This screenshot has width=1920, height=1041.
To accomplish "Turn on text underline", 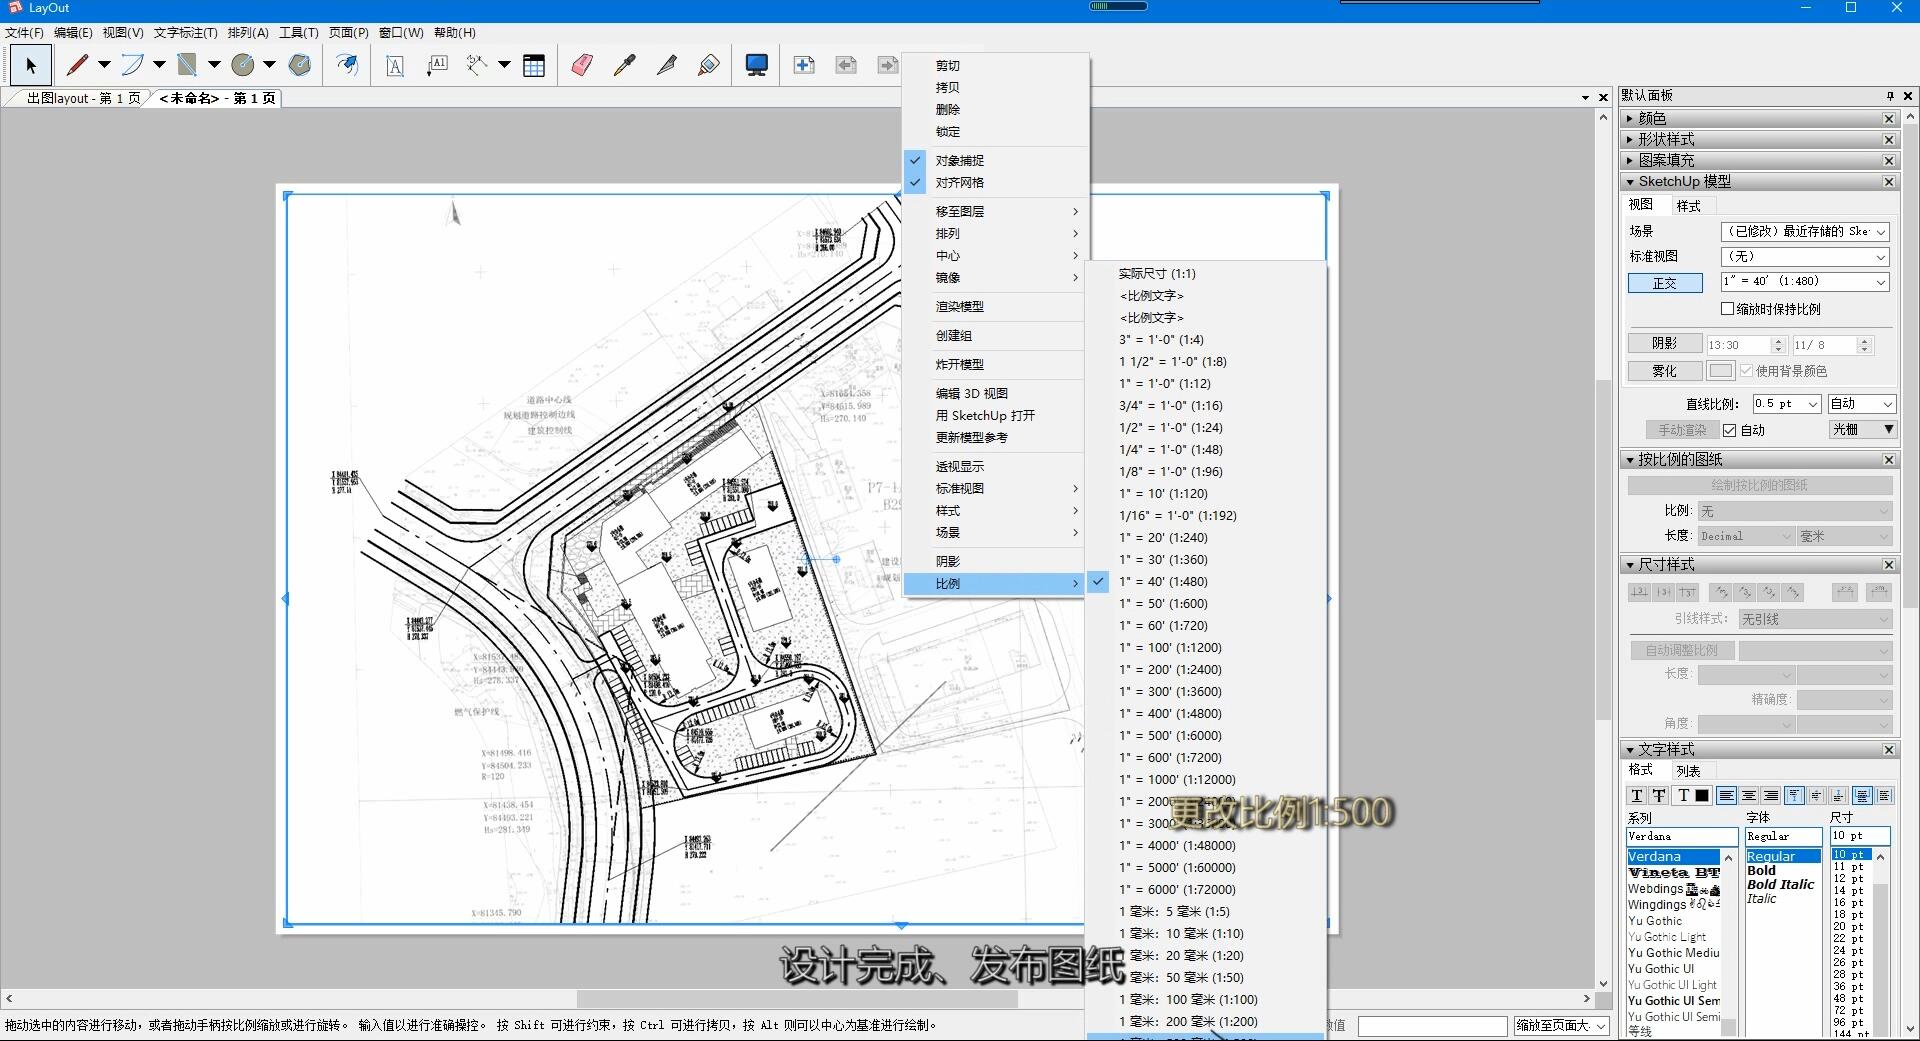I will 1637,796.
